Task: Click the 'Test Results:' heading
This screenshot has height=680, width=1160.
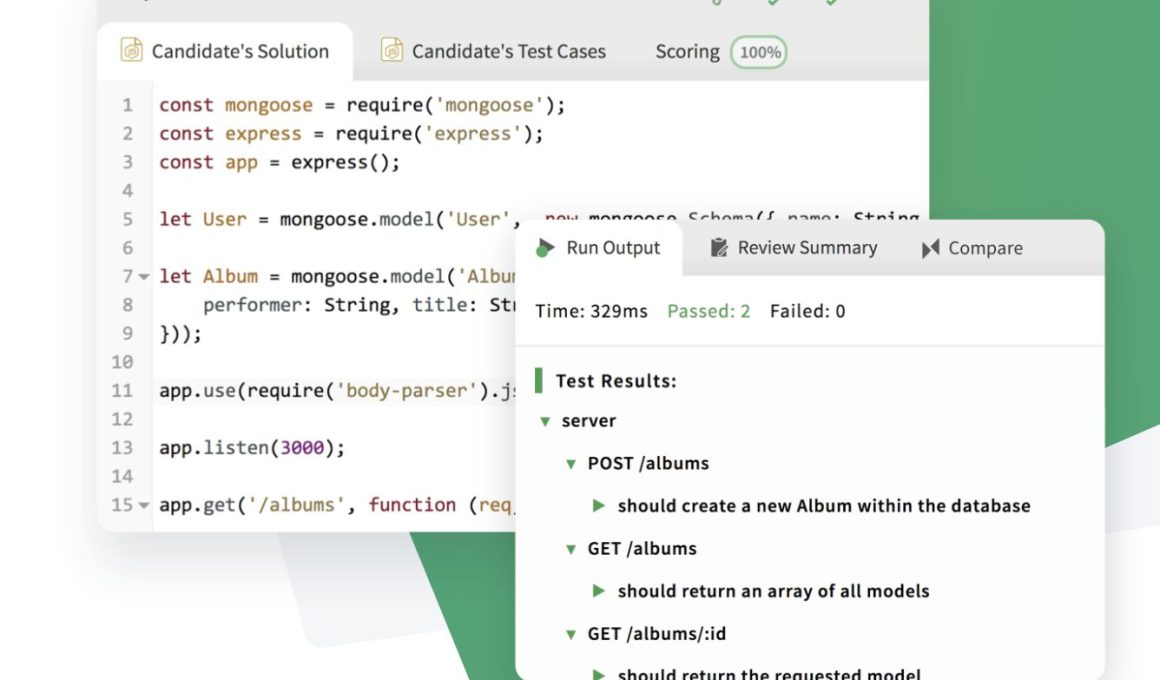Action: pos(616,380)
